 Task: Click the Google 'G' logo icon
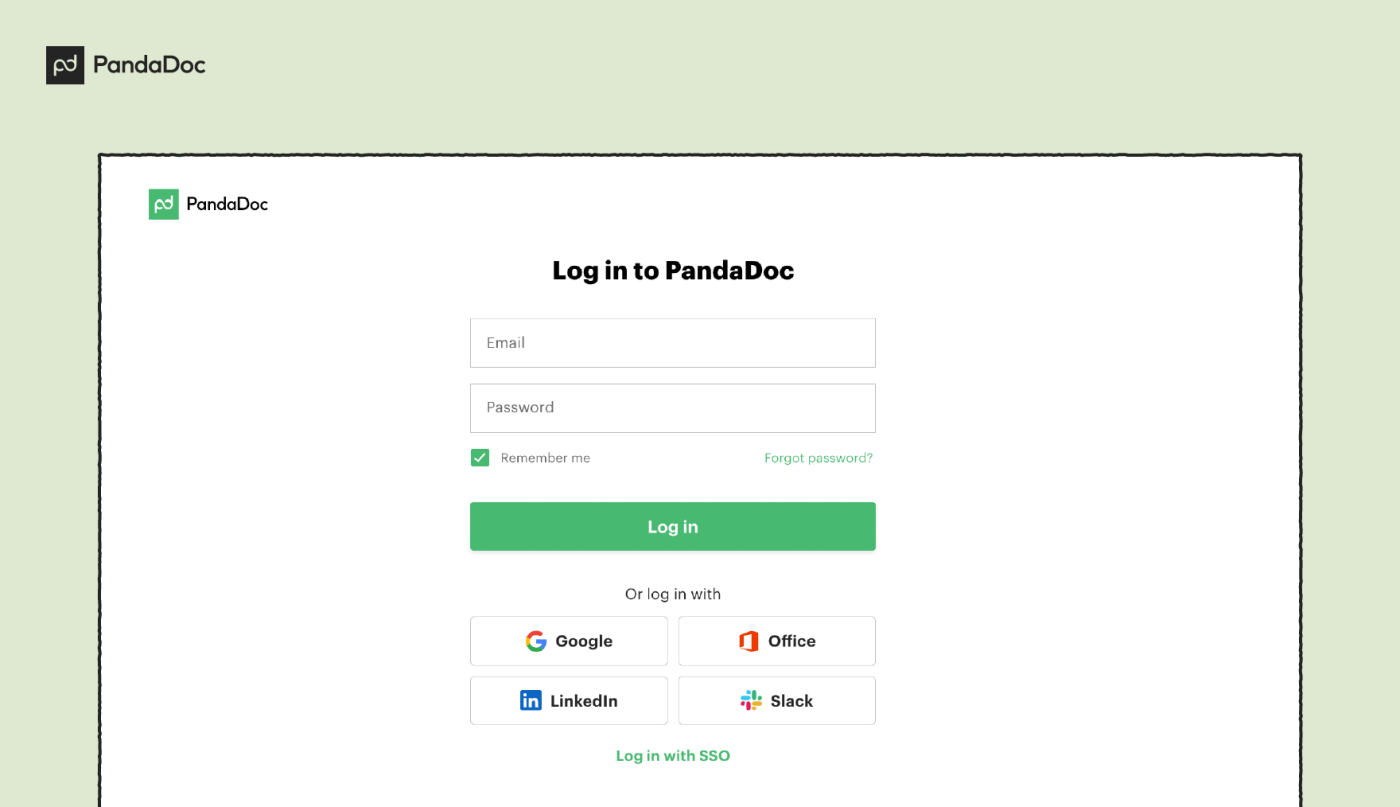(536, 641)
